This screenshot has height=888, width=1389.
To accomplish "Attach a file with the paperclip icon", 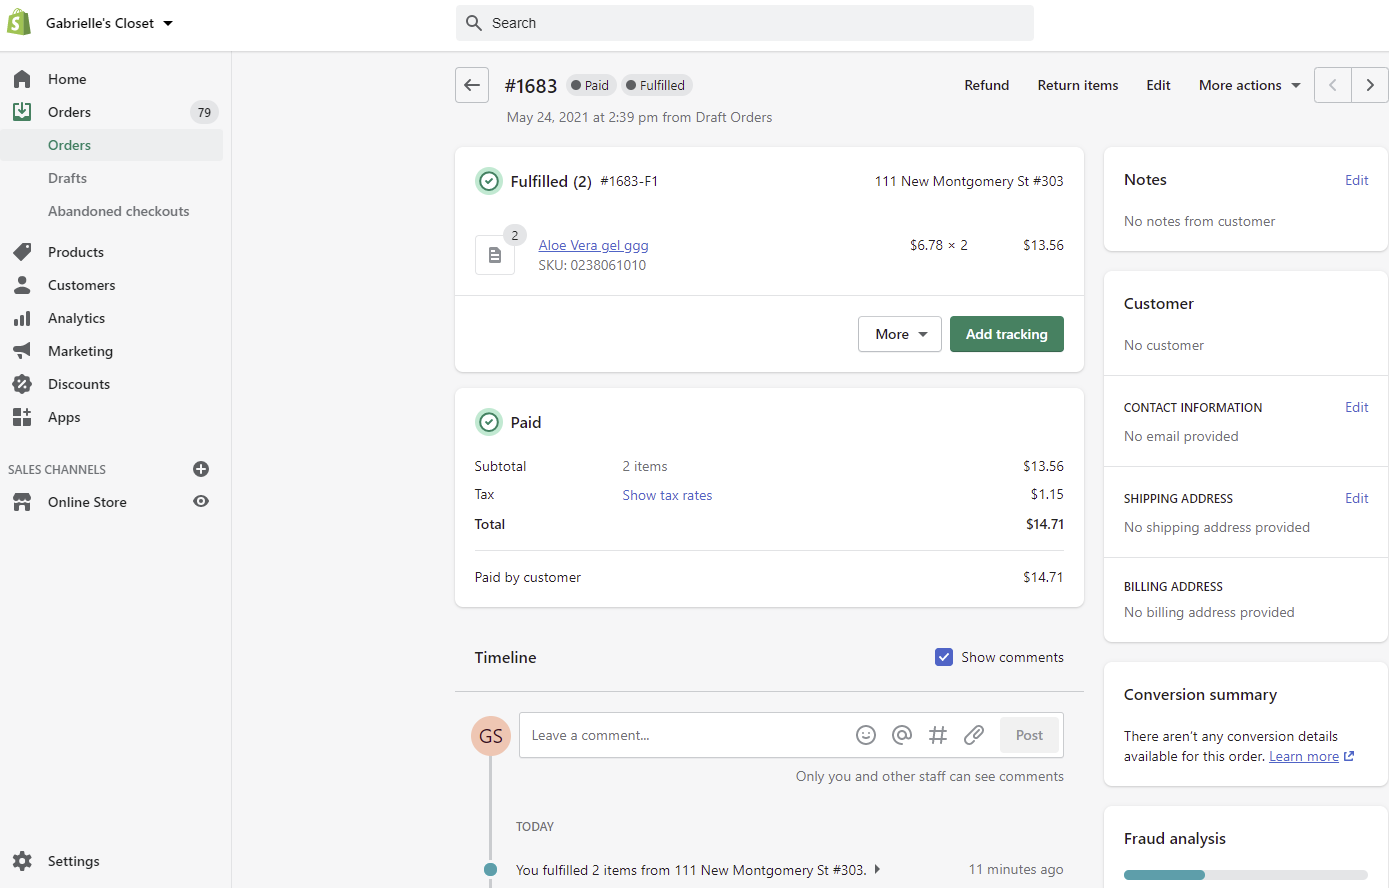I will (974, 735).
